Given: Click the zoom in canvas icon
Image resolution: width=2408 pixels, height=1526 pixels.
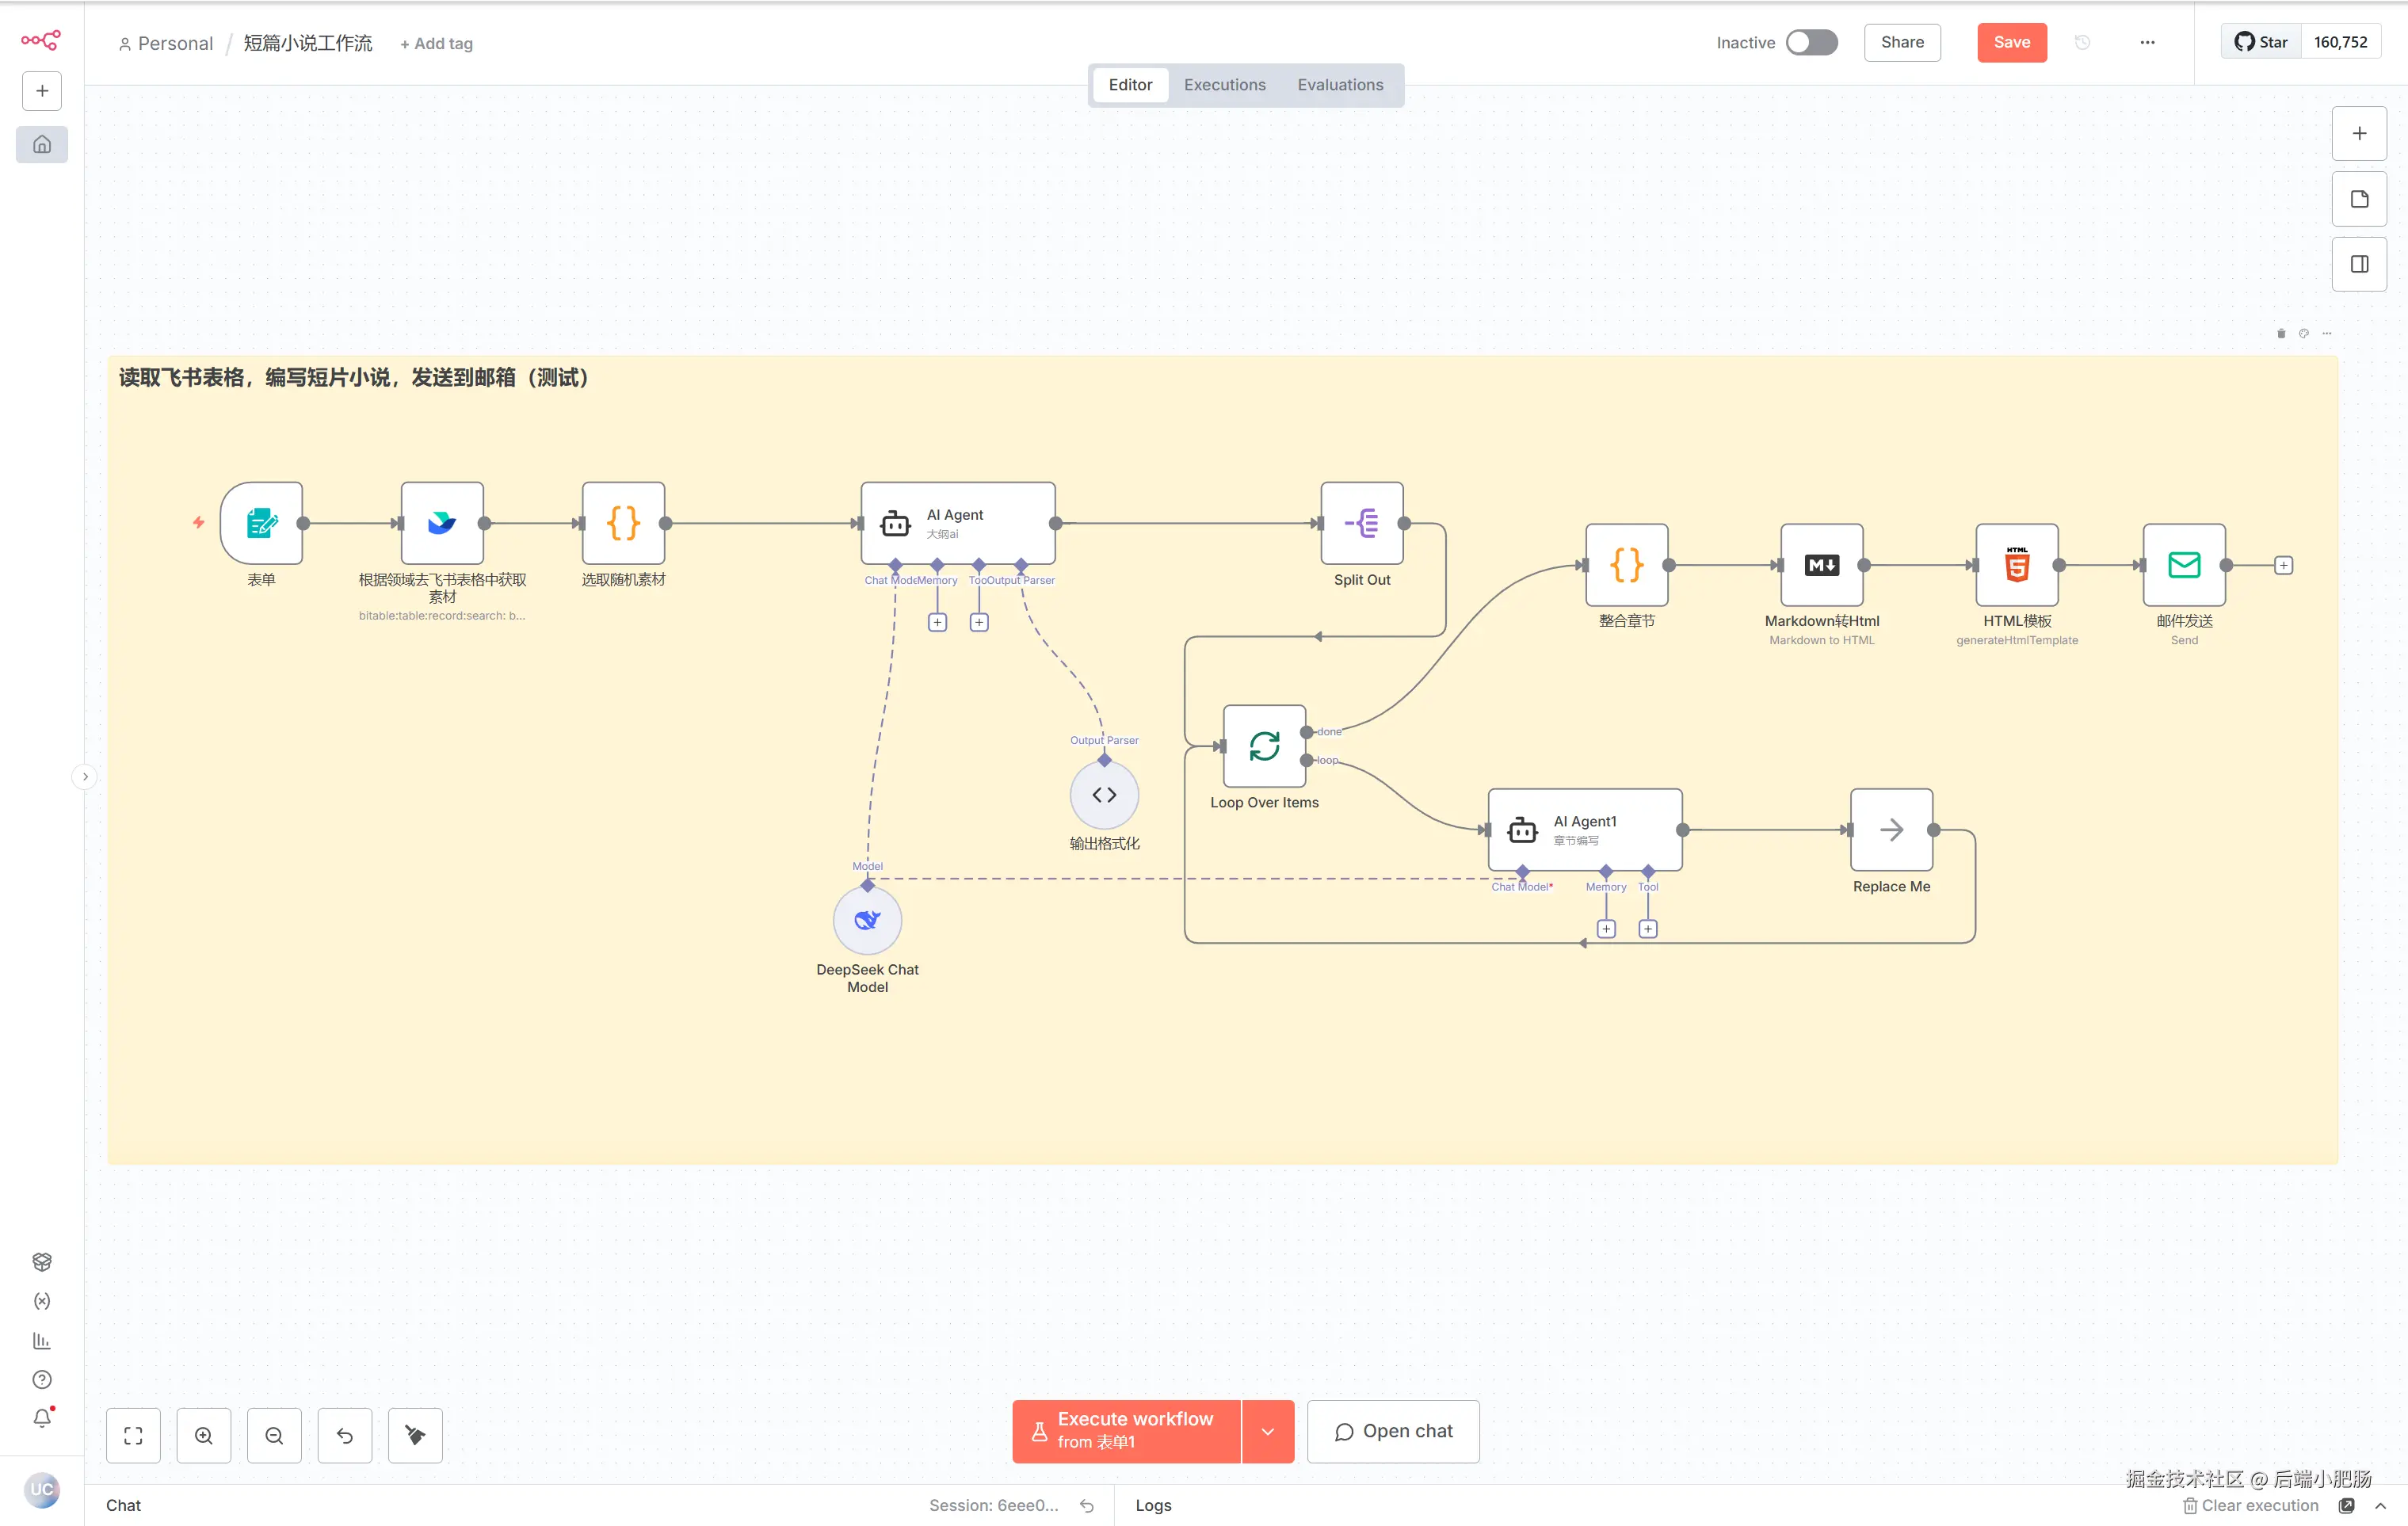Looking at the screenshot, I should [204, 1435].
